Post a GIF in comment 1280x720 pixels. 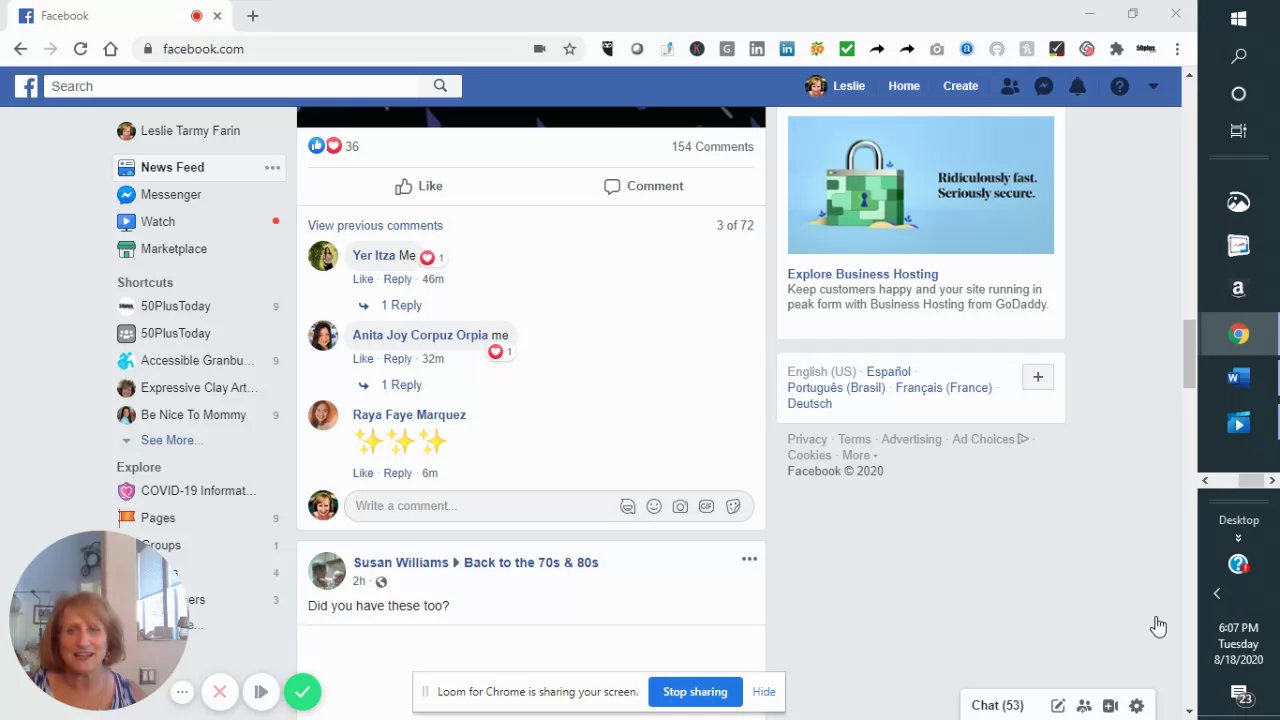[706, 507]
